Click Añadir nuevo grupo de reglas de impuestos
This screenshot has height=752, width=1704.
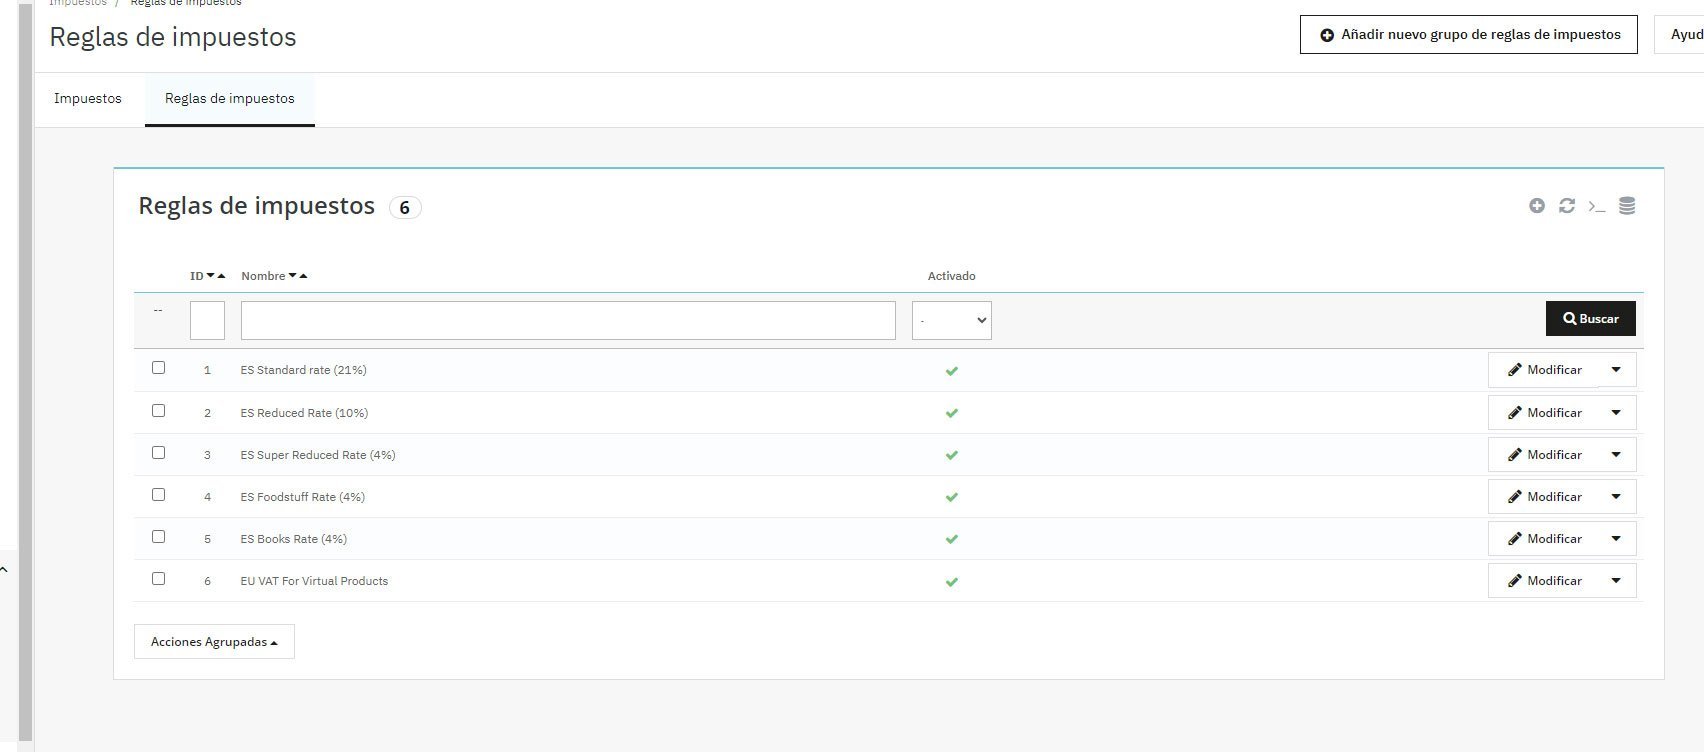(x=1468, y=35)
